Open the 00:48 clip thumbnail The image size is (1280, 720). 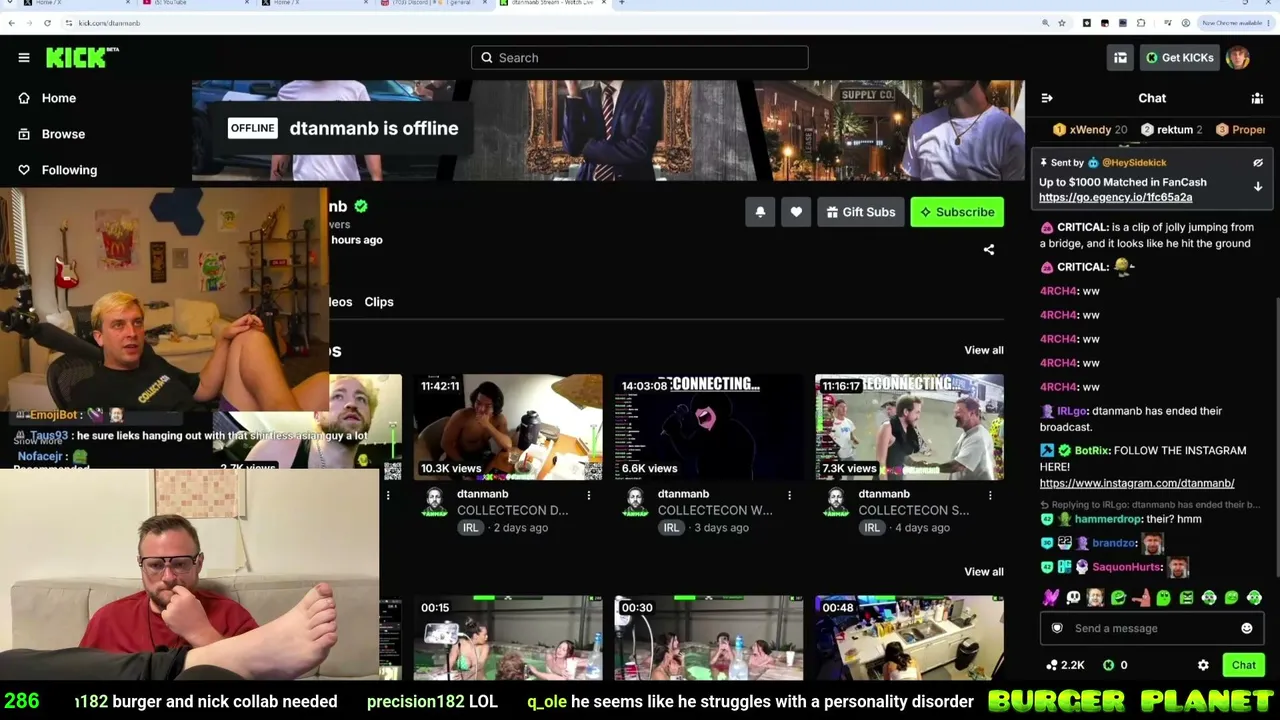[909, 638]
